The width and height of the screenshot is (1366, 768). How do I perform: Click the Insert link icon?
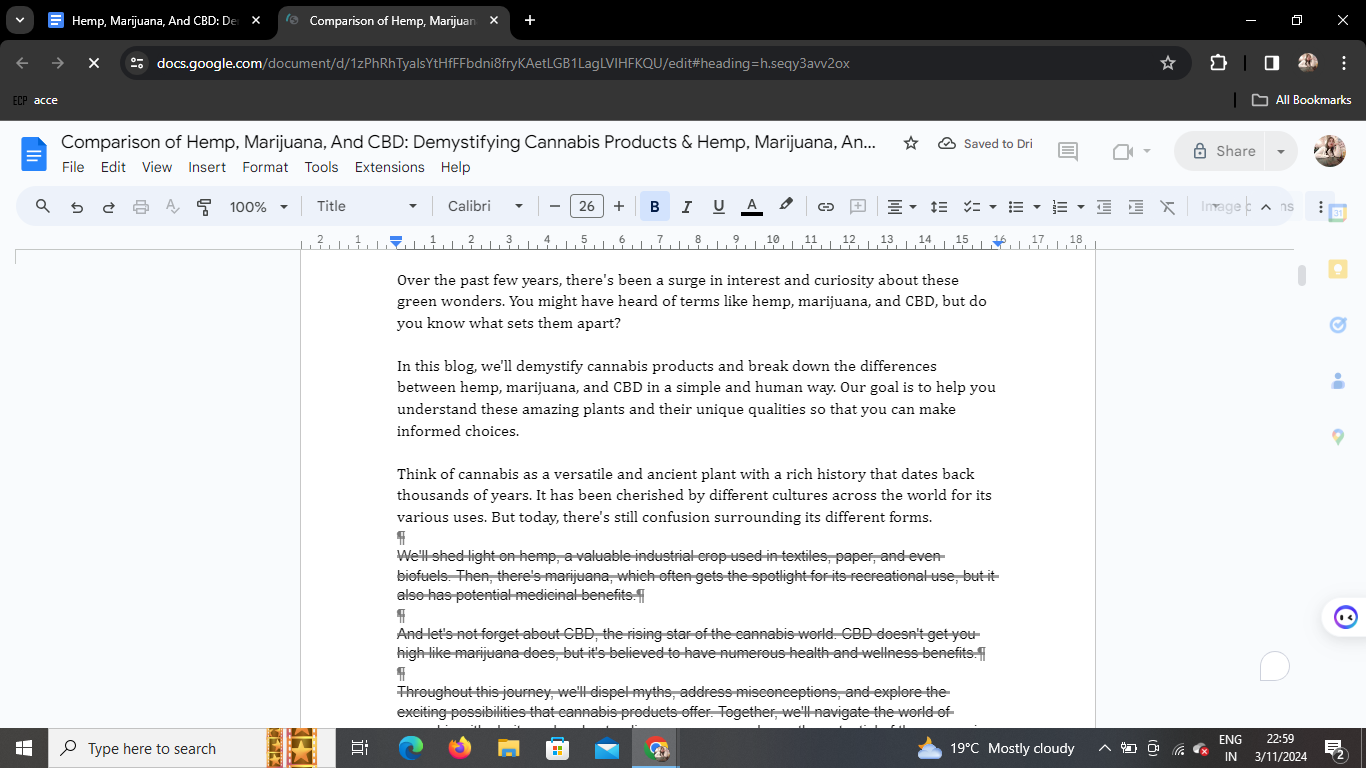(826, 207)
